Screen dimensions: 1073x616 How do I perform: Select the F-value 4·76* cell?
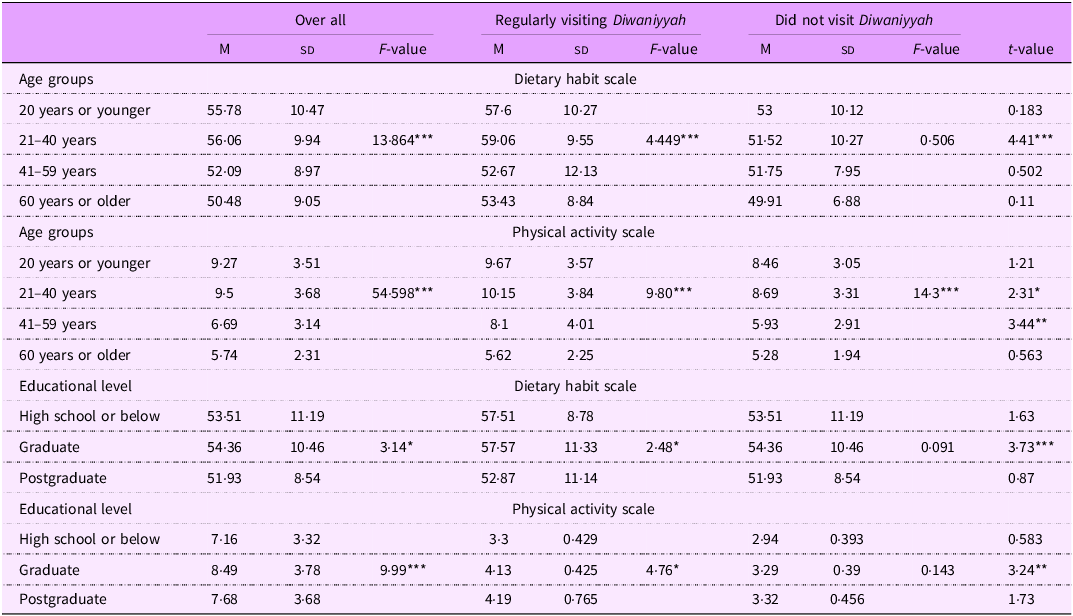[662, 570]
